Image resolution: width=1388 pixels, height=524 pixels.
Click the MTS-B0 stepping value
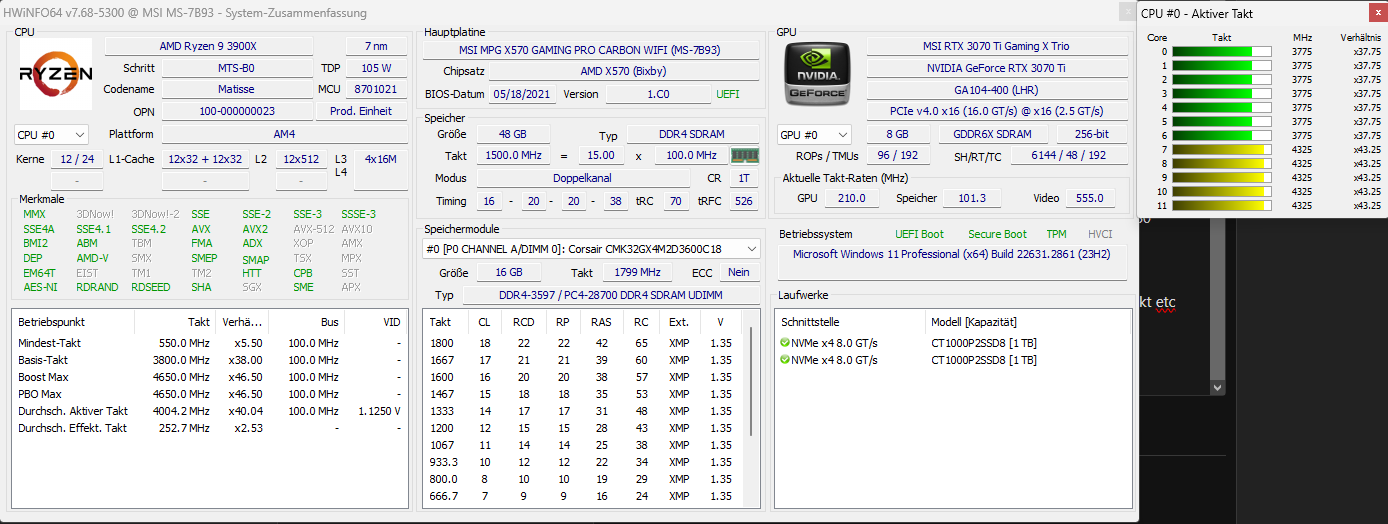(x=236, y=68)
